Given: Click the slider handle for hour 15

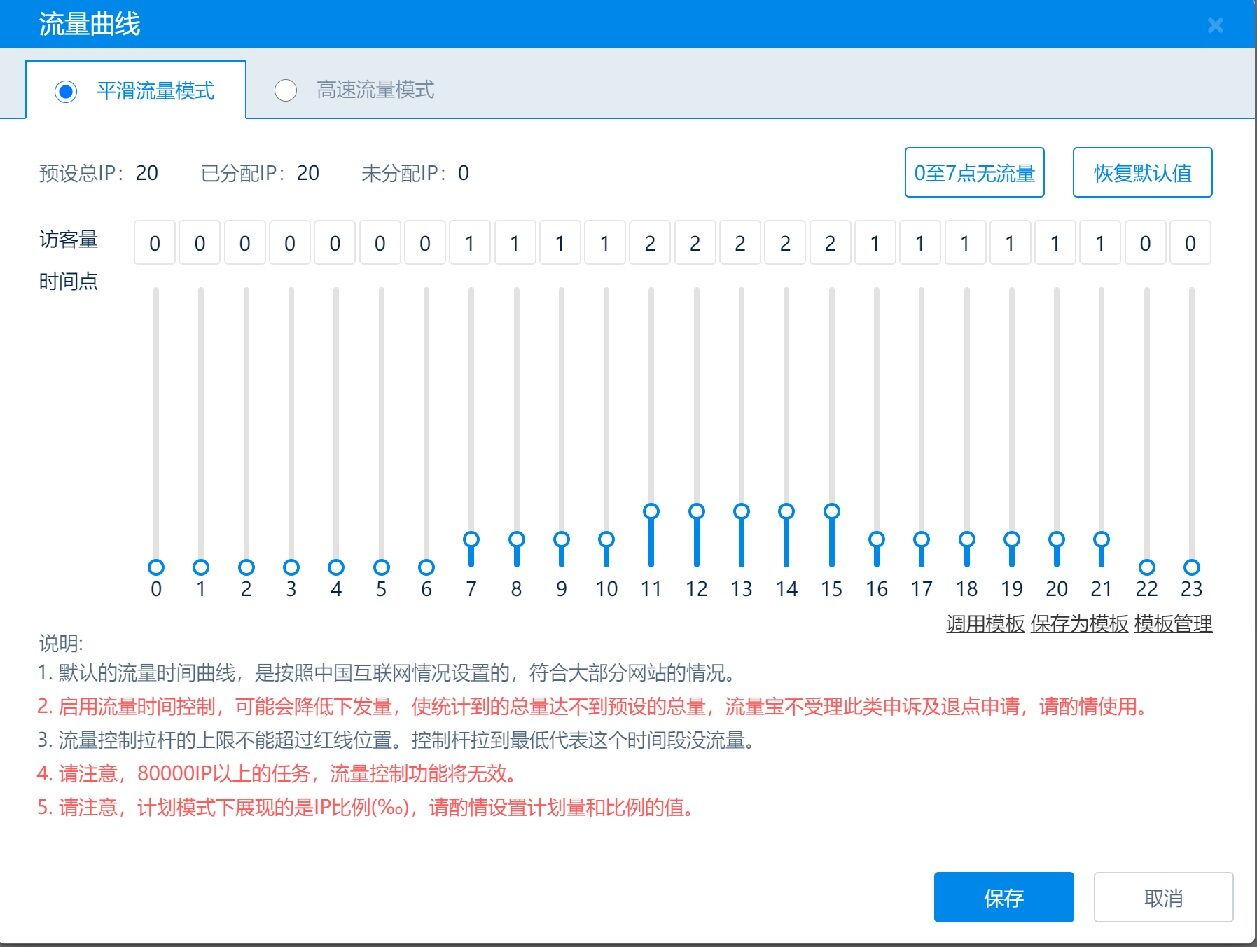Looking at the screenshot, I should pos(832,511).
